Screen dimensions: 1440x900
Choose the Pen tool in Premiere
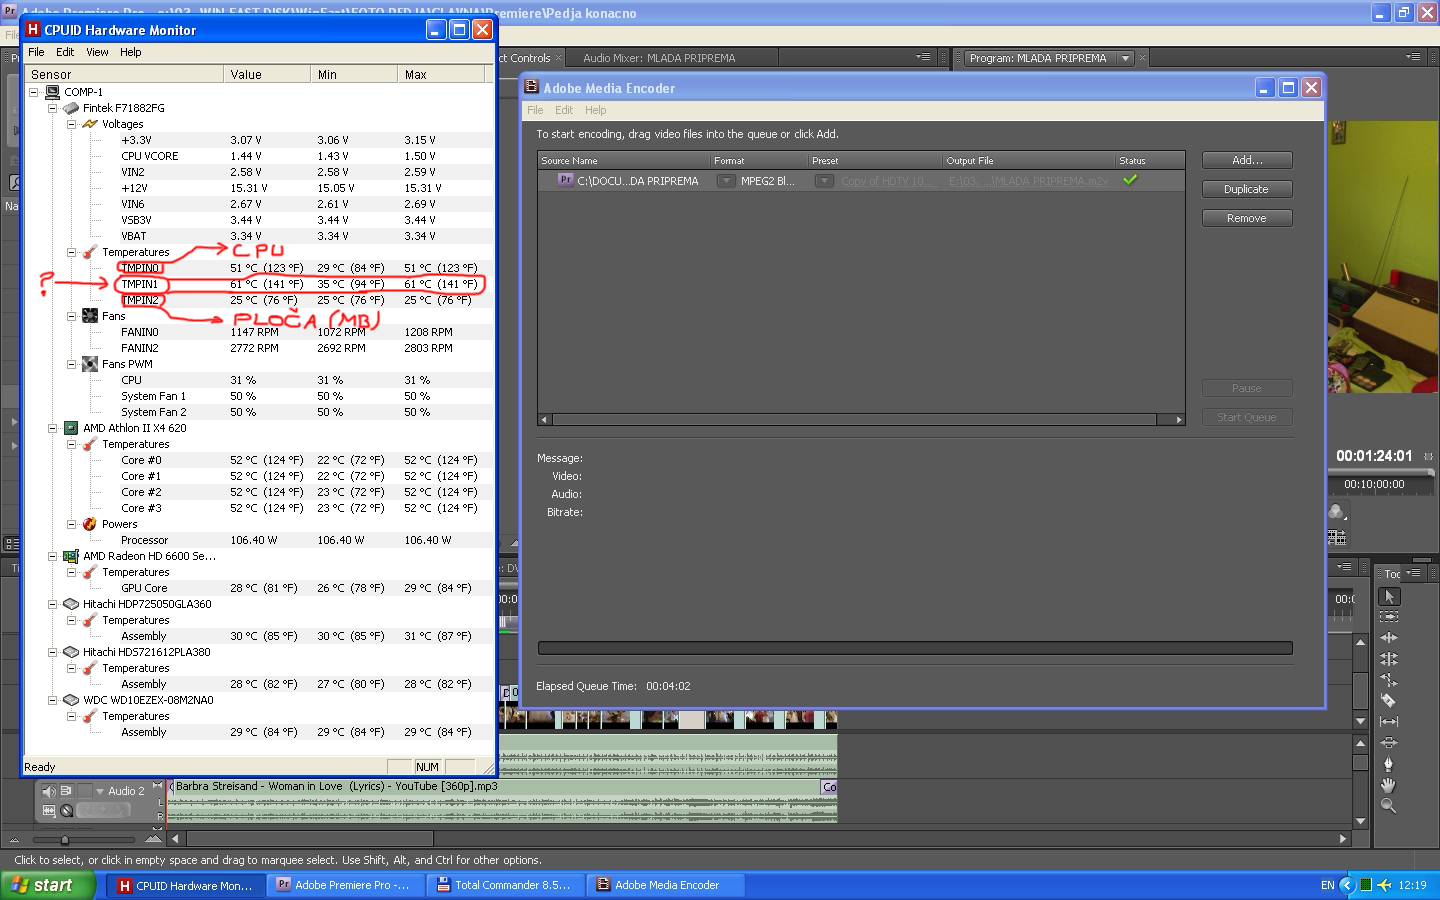point(1389,764)
